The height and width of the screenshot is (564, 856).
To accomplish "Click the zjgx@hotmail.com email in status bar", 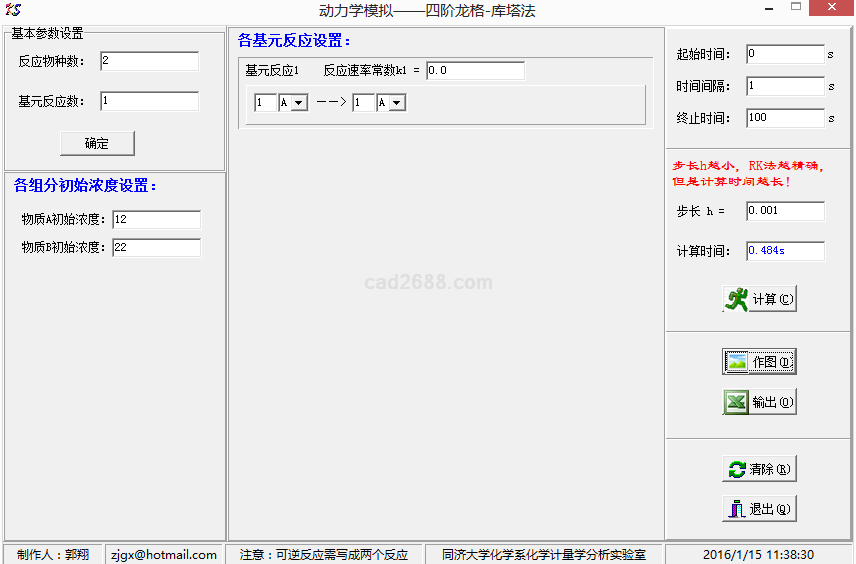I will click(164, 554).
